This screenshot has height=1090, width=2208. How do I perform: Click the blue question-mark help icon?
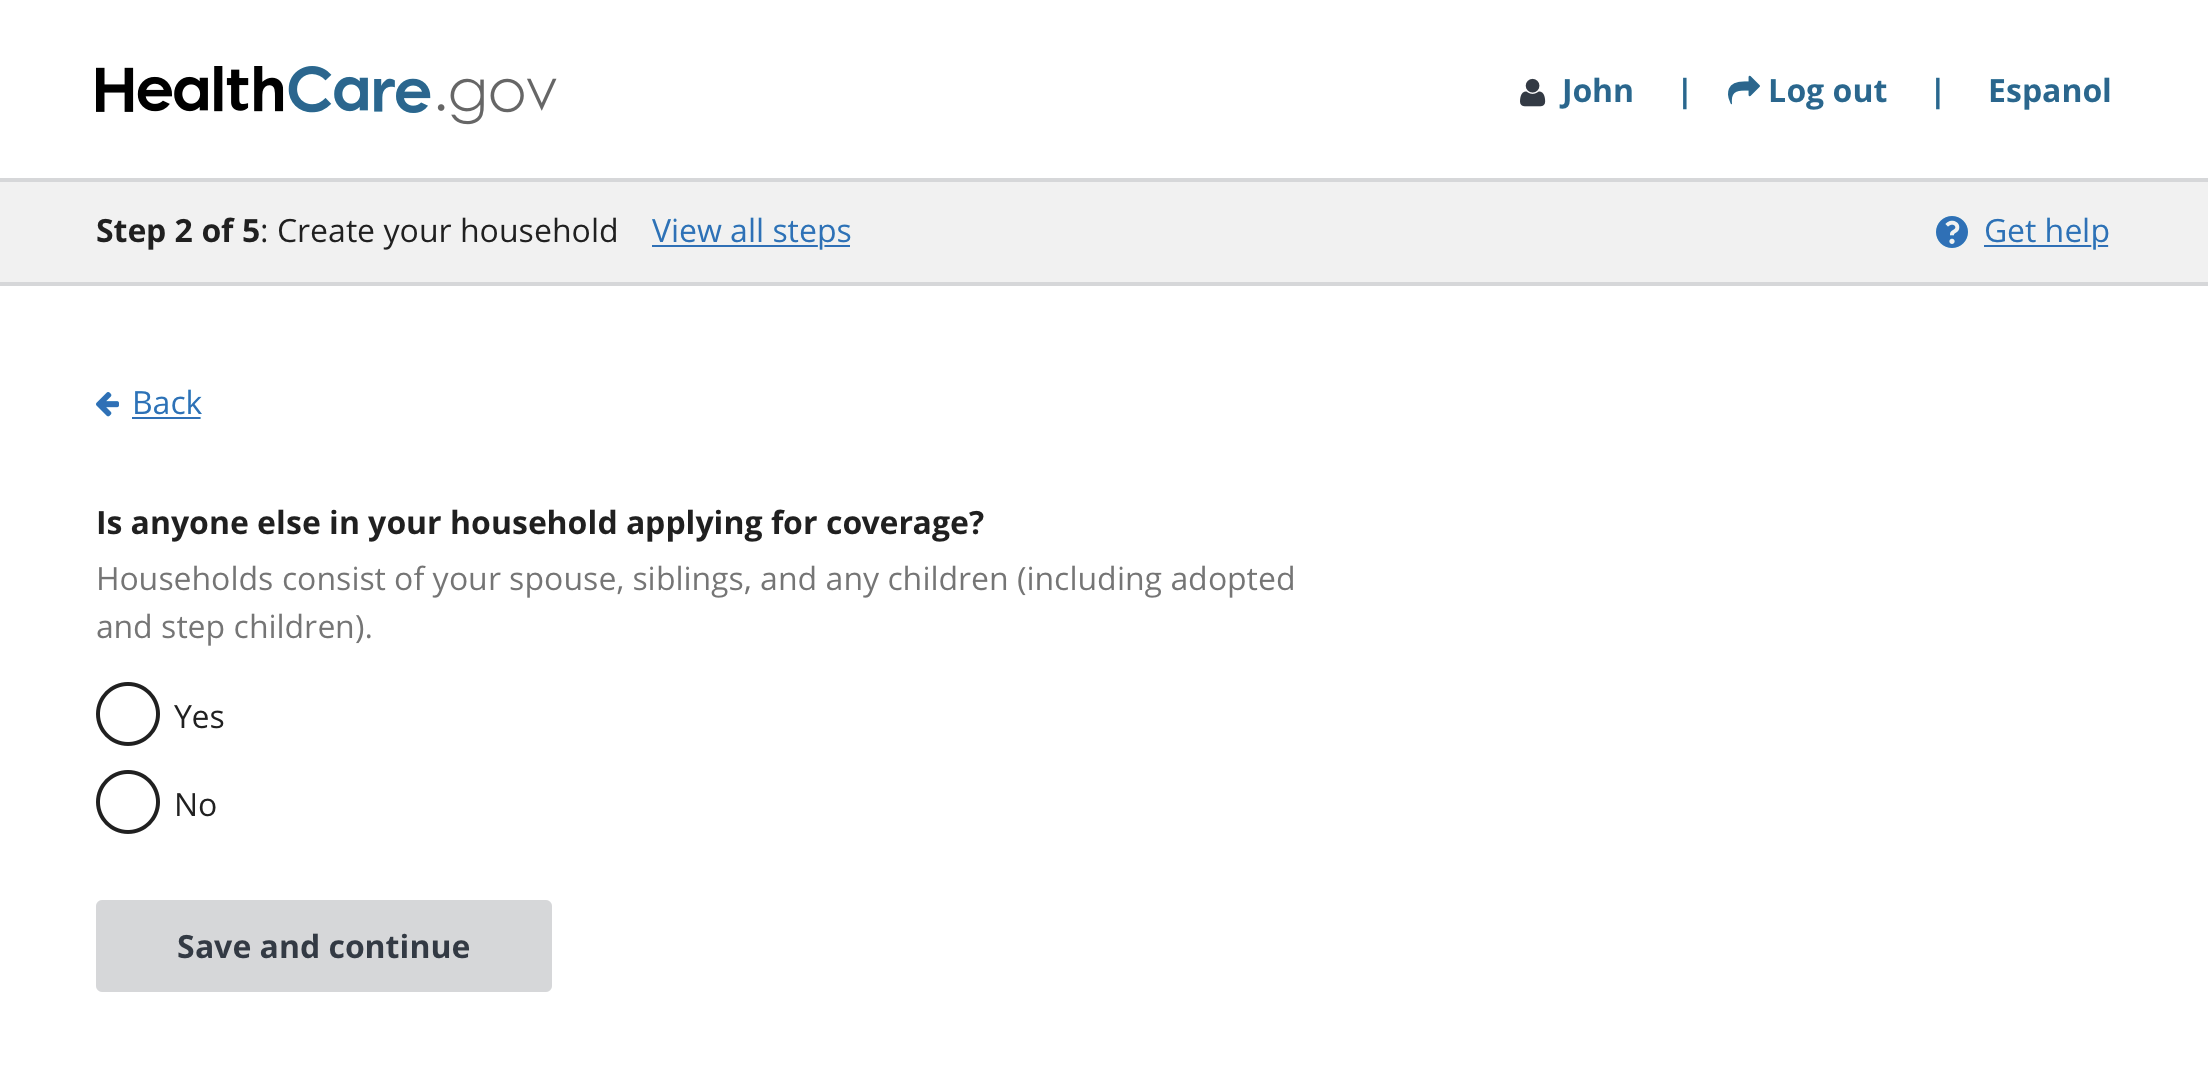(1951, 232)
